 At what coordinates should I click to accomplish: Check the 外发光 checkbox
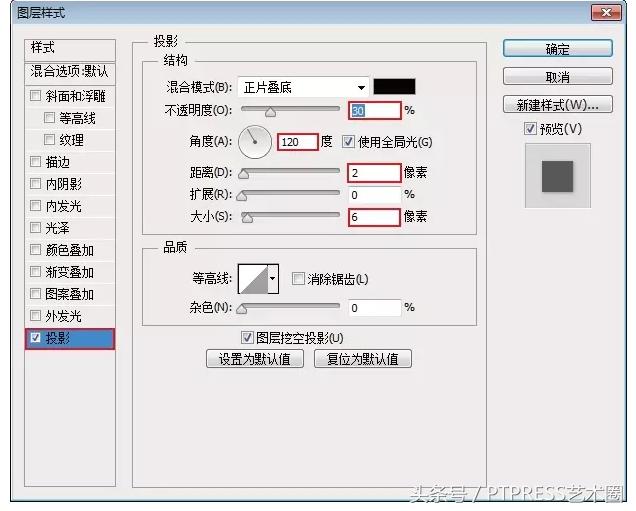tap(35, 315)
